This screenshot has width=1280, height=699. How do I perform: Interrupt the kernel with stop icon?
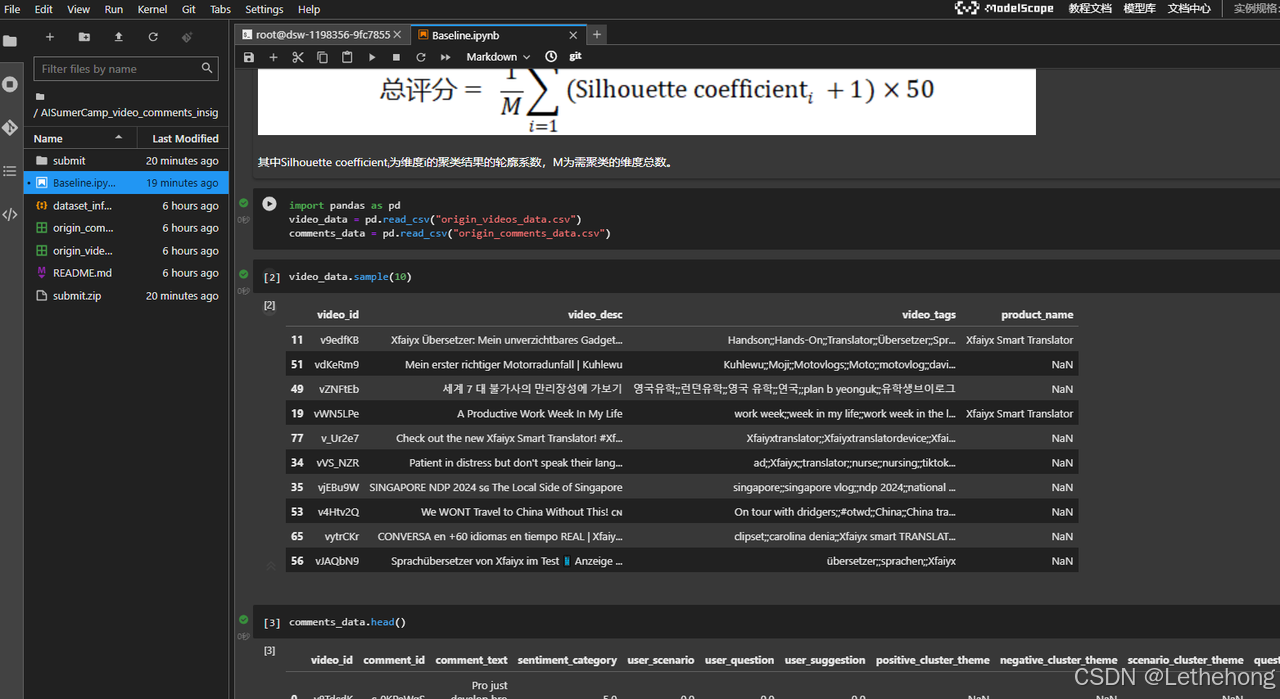point(396,57)
